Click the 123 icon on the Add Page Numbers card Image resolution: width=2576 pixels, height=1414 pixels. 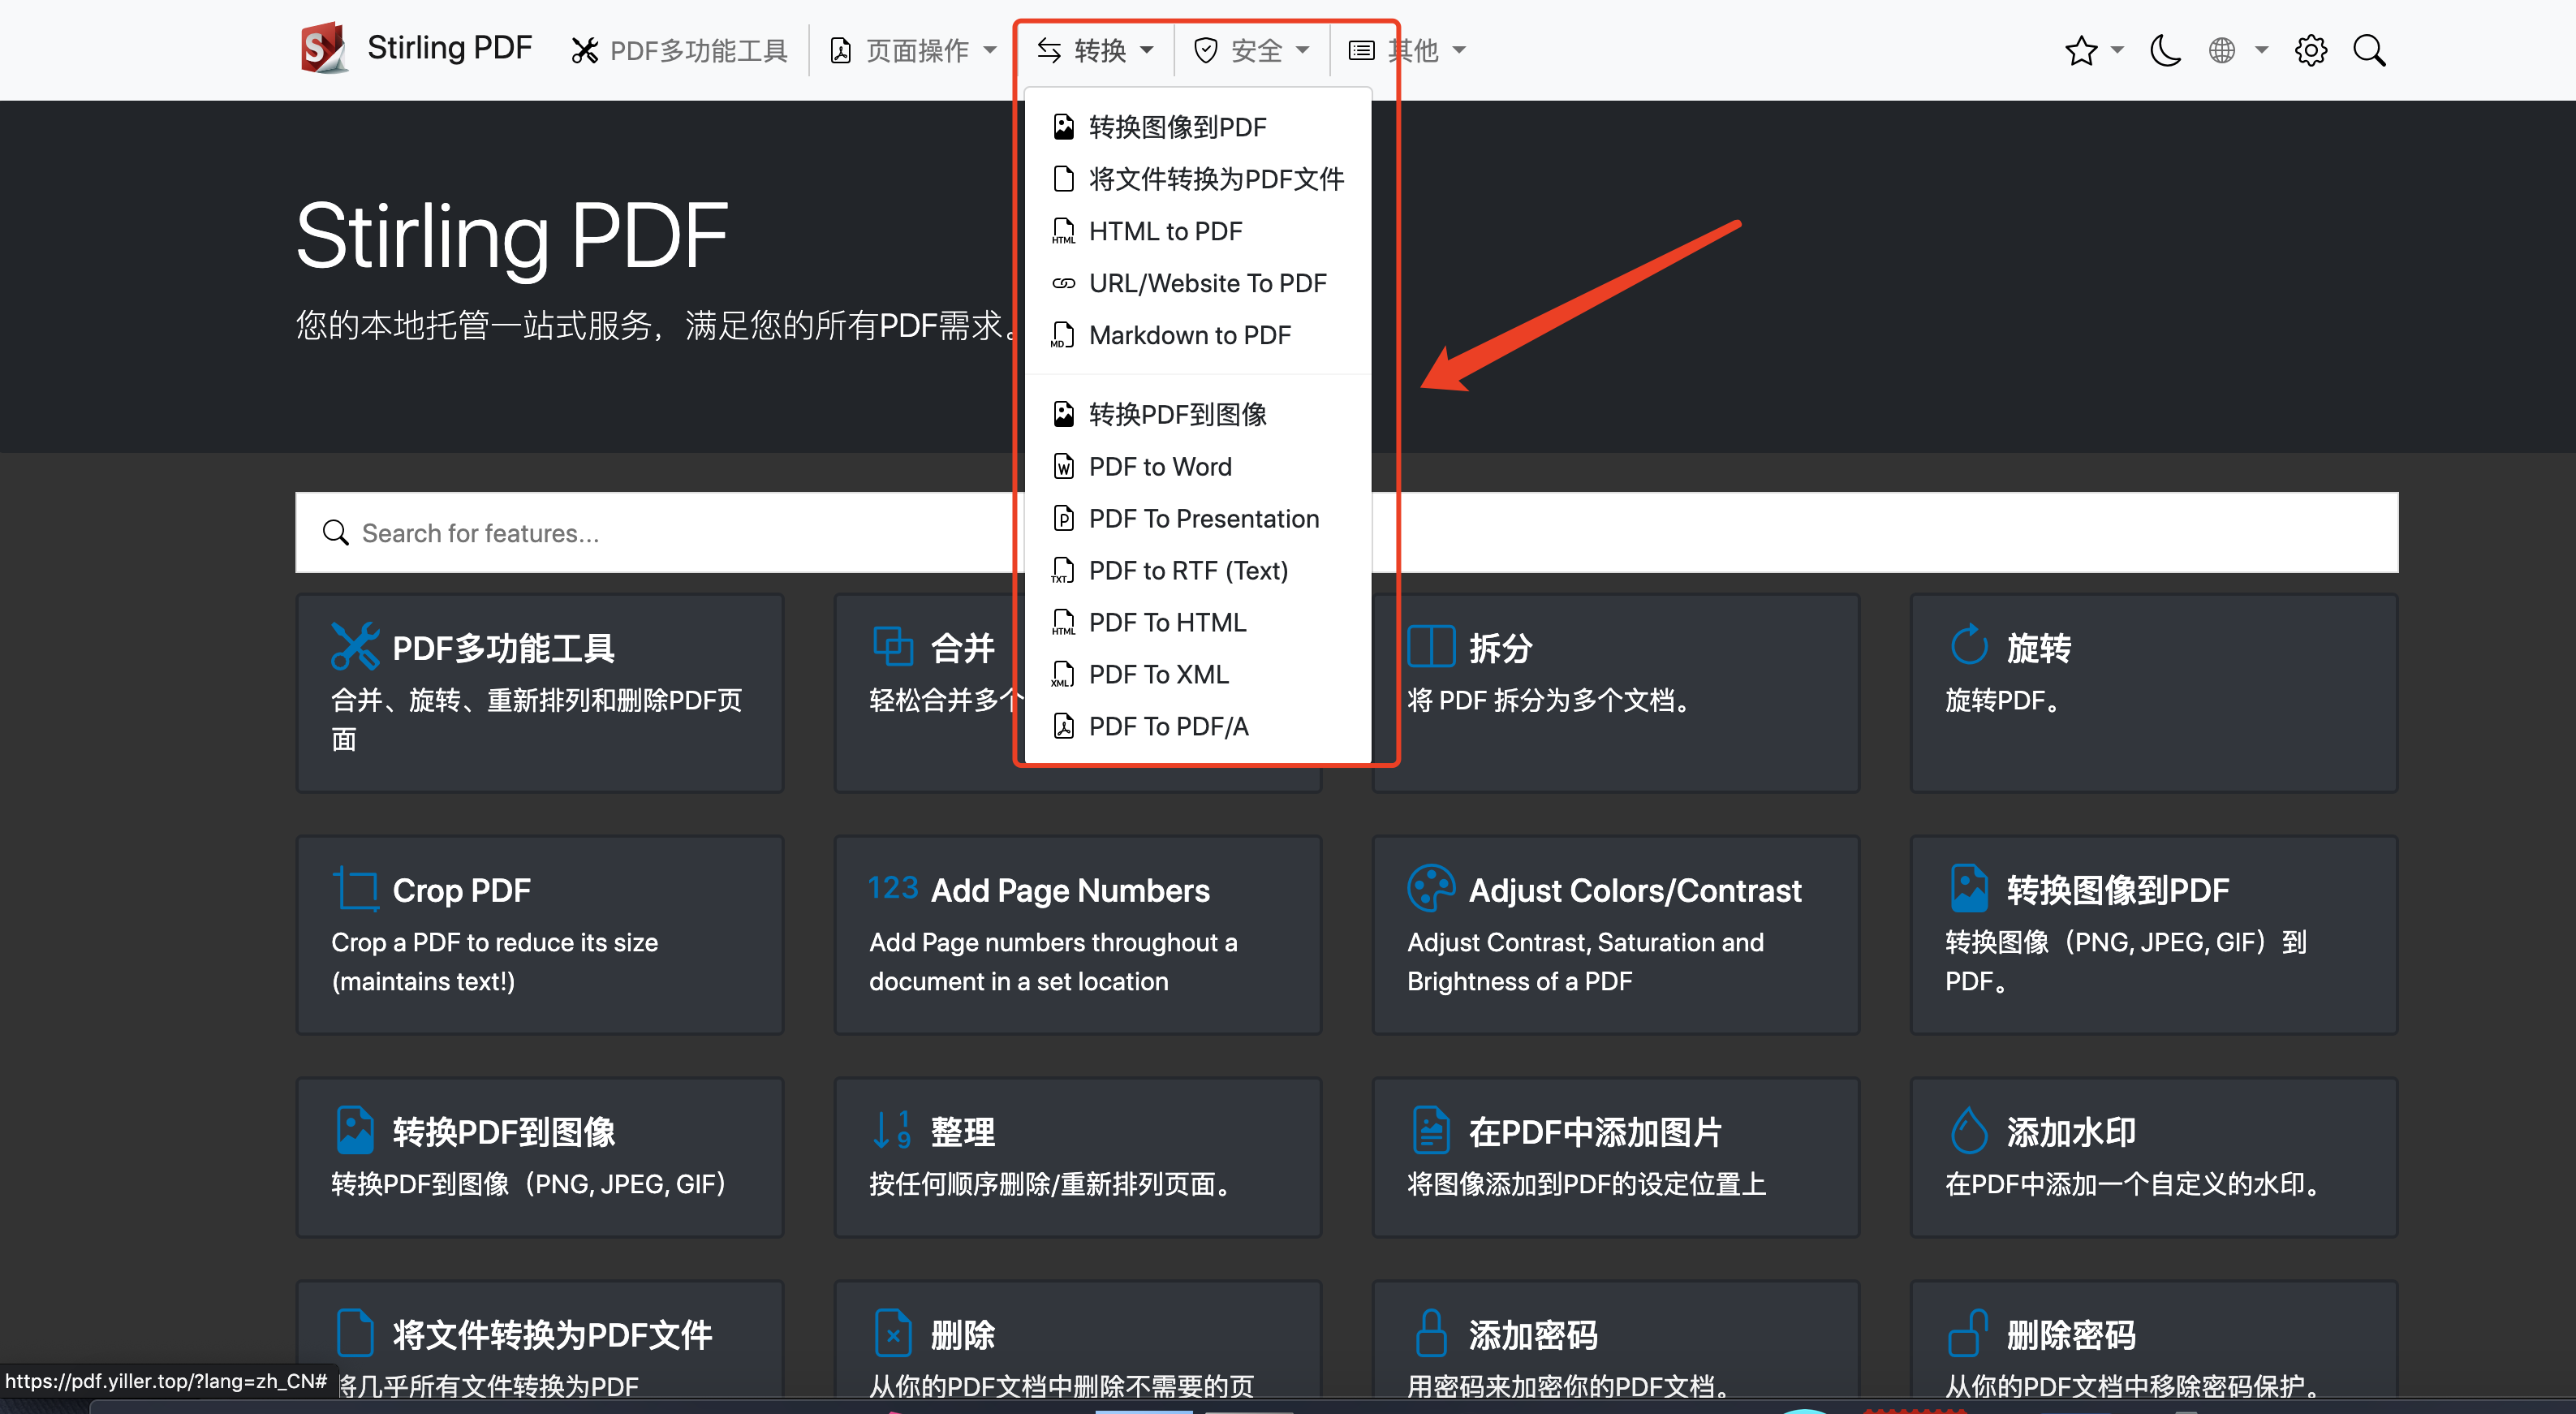click(x=893, y=887)
